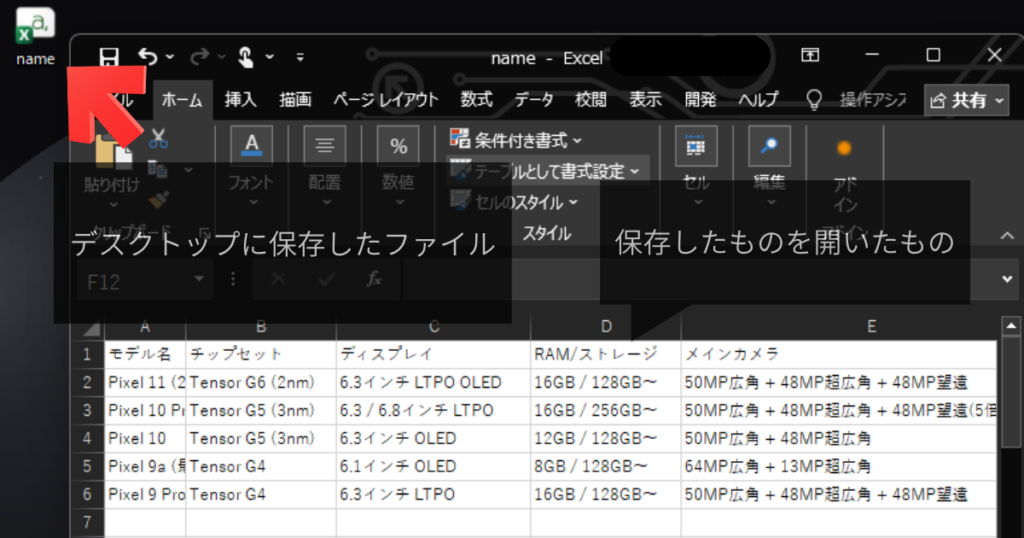Click cell 'Pixel 9 Pro' in row 6
Image resolution: width=1024 pixels, height=538 pixels.
(x=145, y=495)
